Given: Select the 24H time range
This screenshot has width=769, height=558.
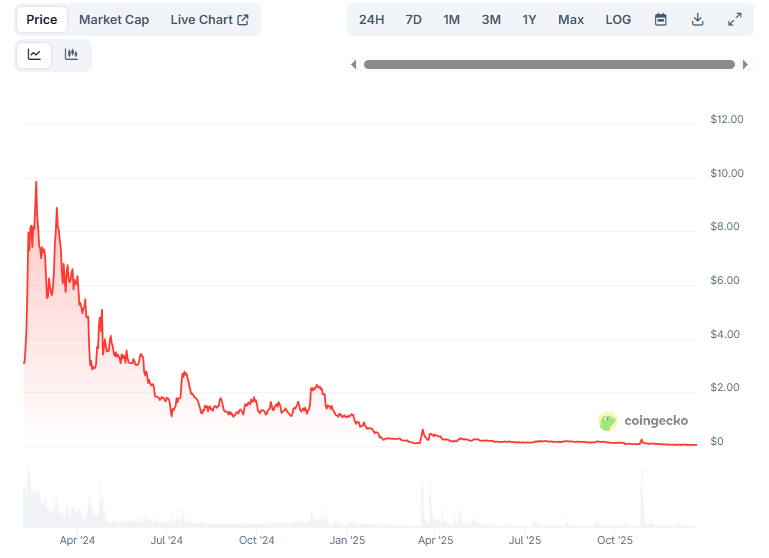Looking at the screenshot, I should 371,20.
